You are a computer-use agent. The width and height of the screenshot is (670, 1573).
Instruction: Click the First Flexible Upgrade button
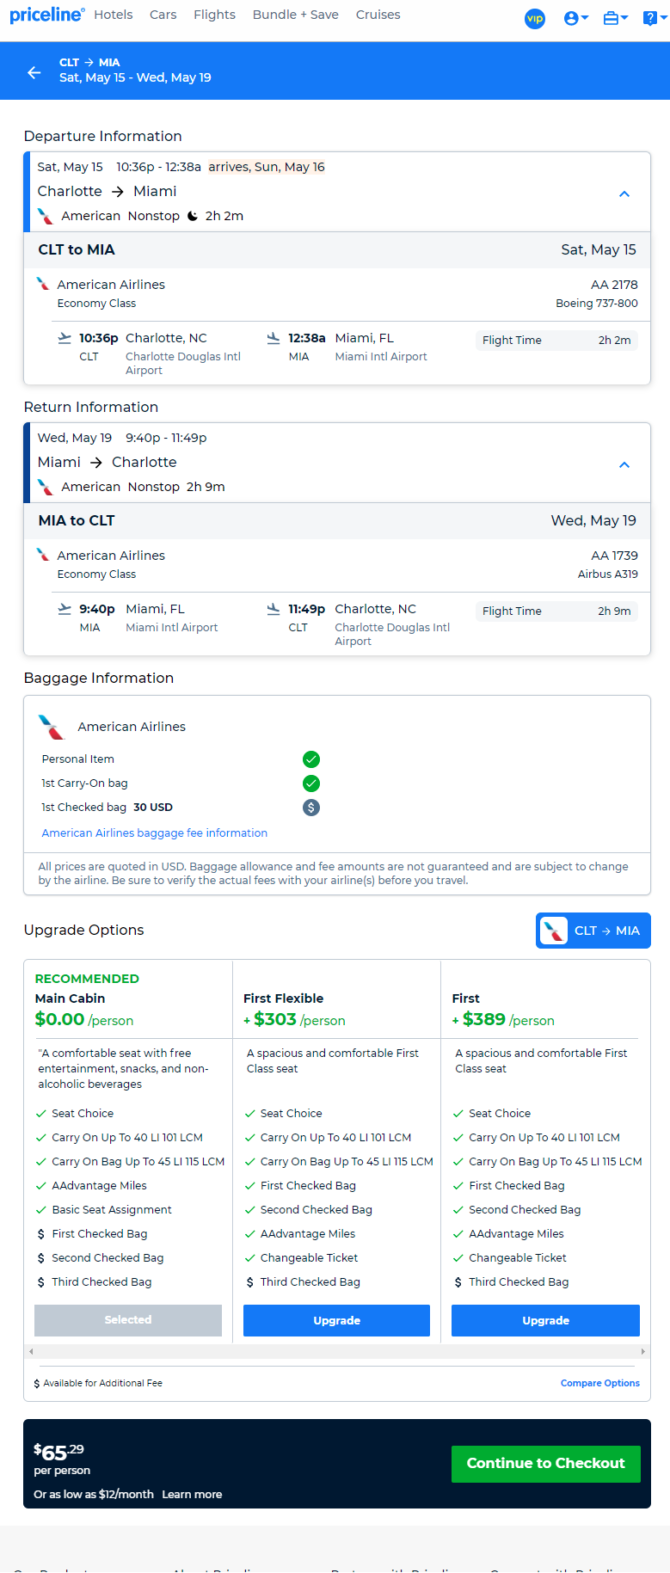point(337,1320)
